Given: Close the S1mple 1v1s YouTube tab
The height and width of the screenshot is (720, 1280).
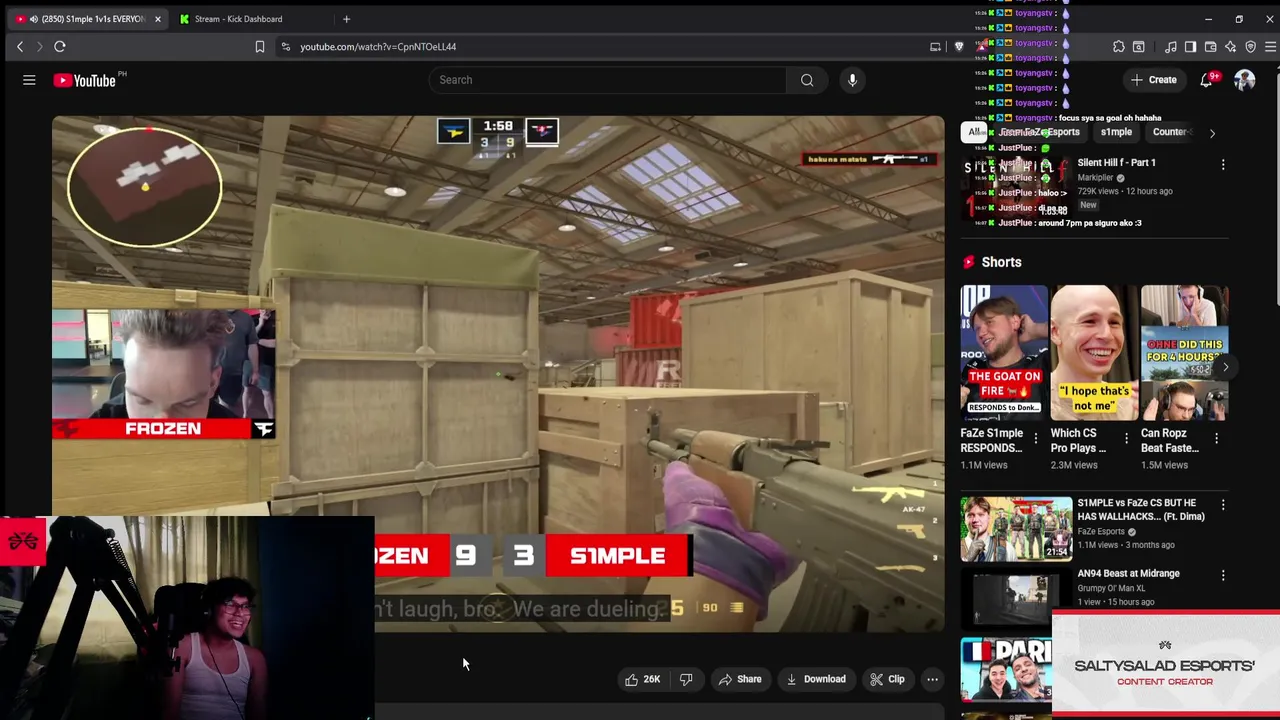Looking at the screenshot, I should click(157, 19).
